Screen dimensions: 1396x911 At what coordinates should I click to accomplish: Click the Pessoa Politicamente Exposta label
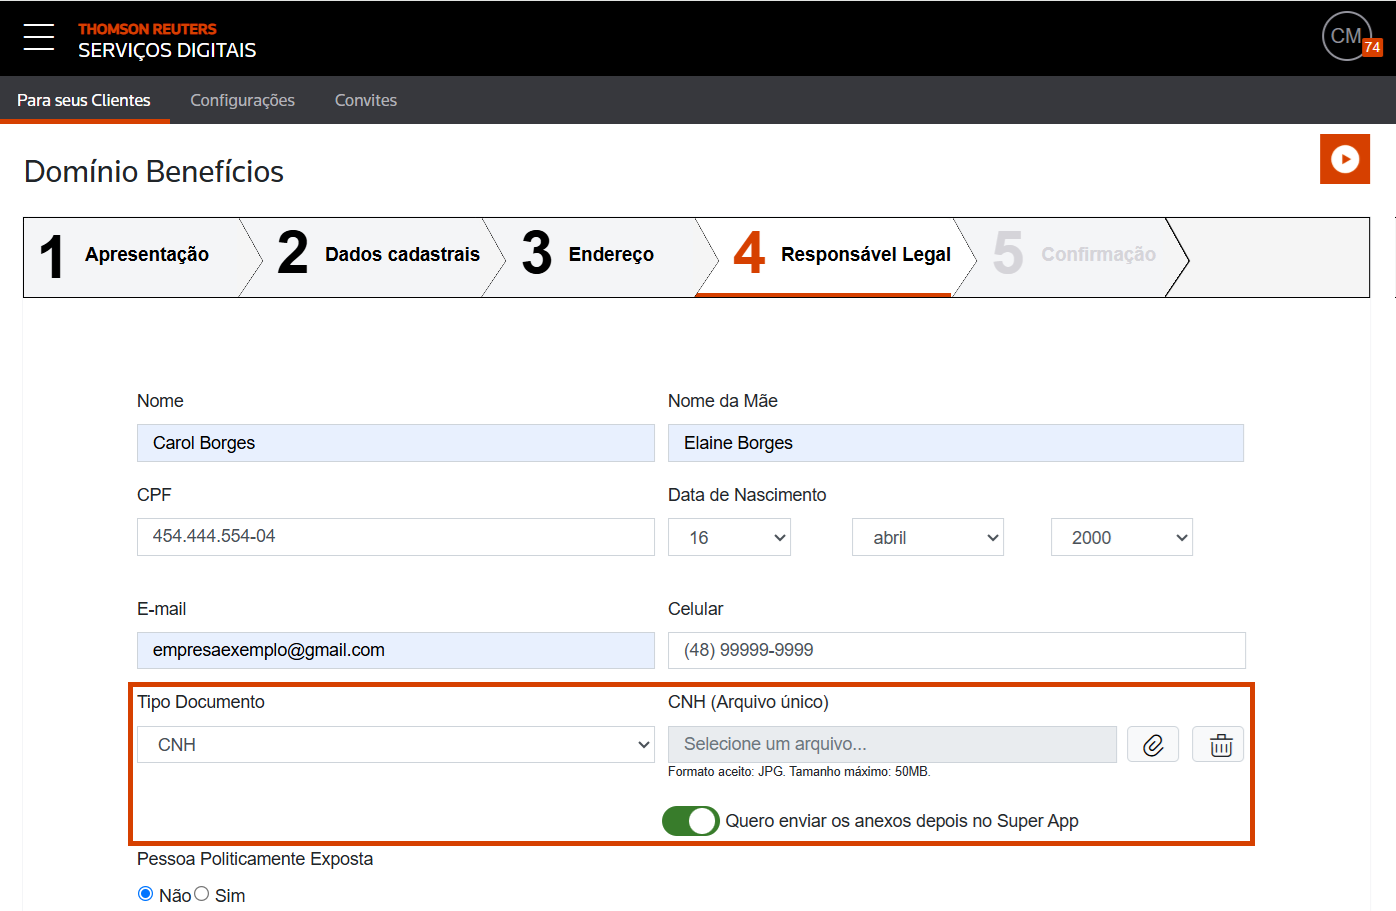coord(255,859)
